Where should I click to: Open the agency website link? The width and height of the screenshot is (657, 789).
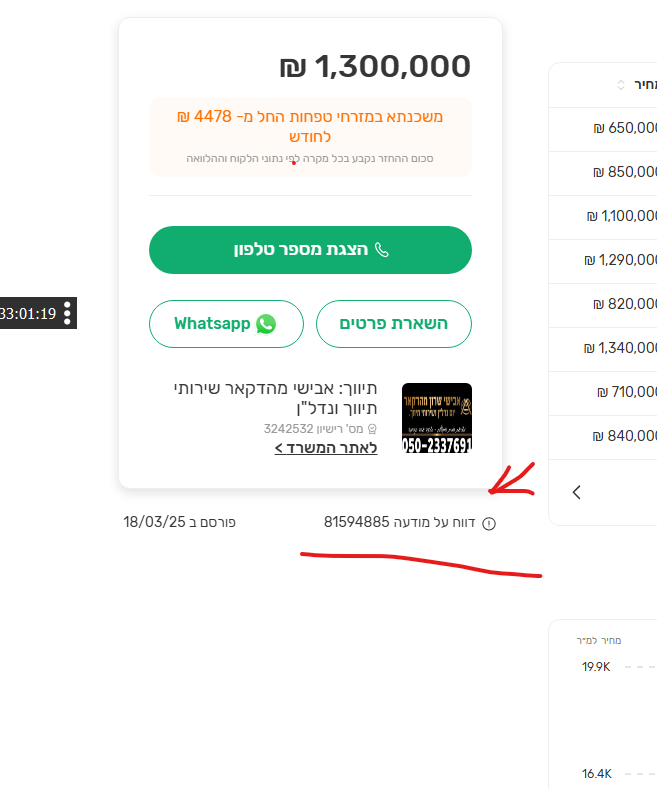coord(326,448)
